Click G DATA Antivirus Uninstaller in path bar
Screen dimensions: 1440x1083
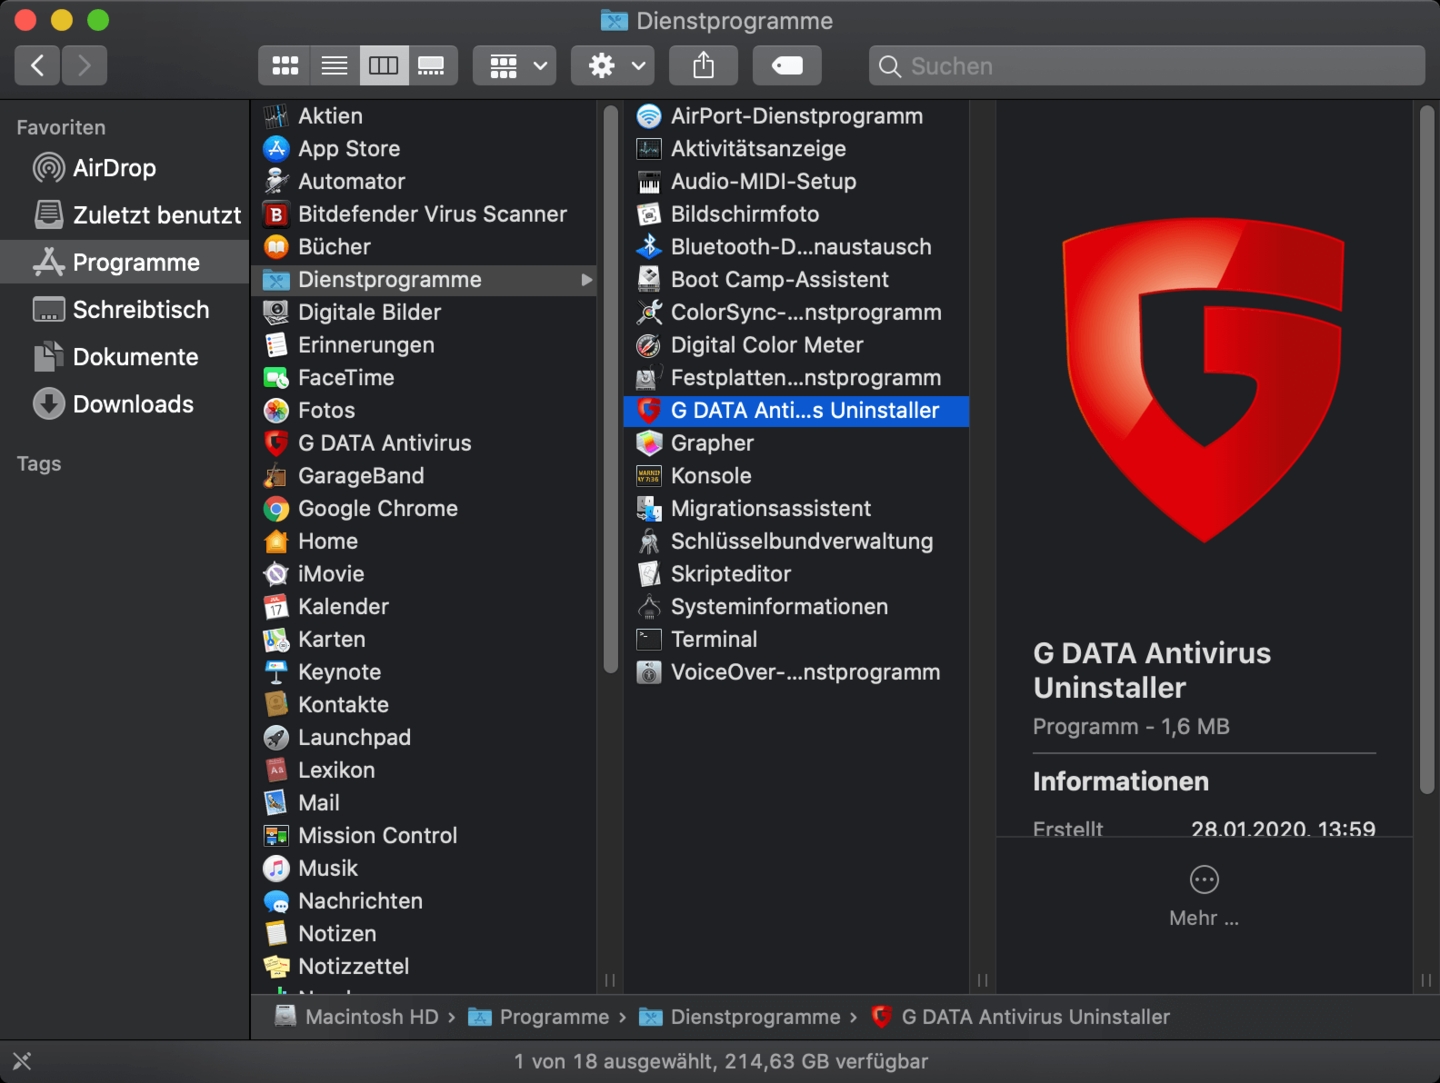pyautogui.click(x=1020, y=1017)
